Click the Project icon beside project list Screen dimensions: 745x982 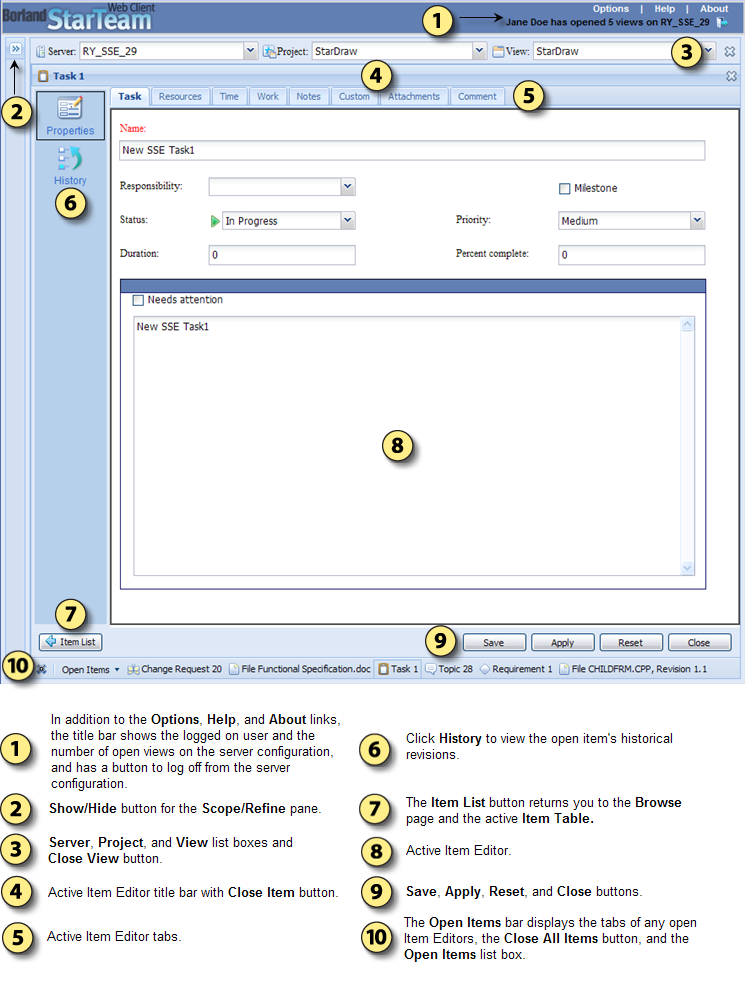(269, 51)
